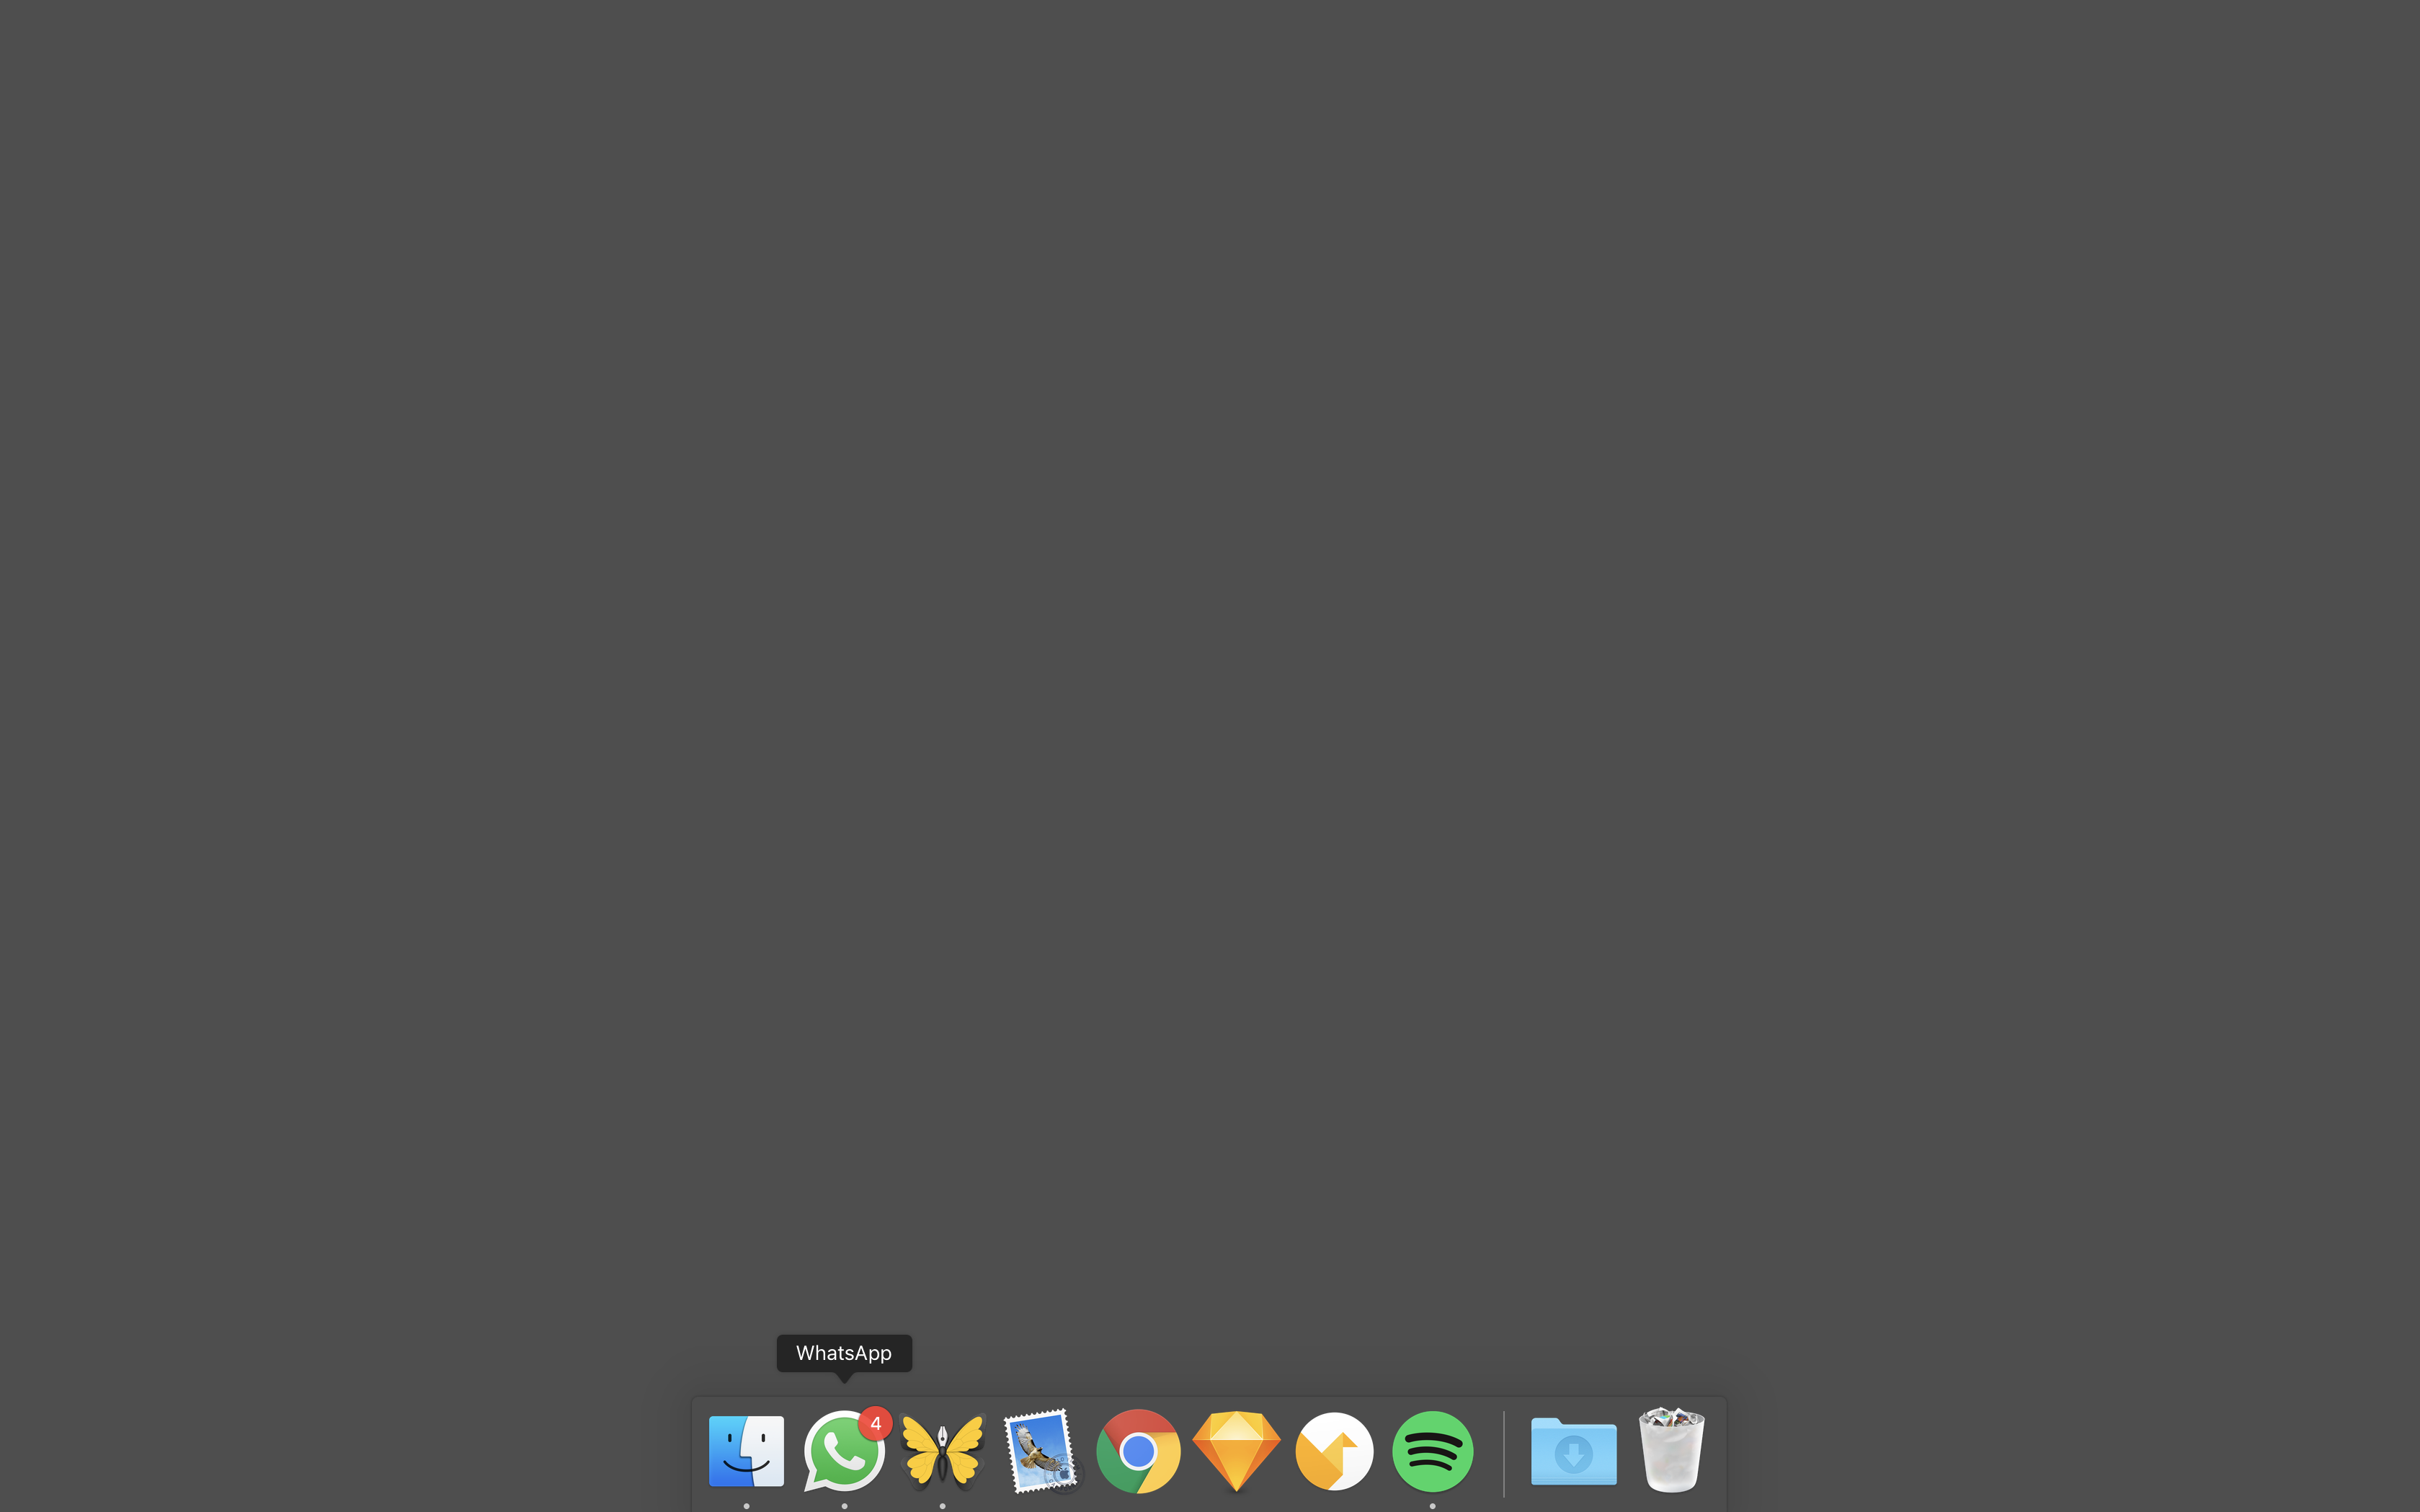Select the Paw golden retriever icon
The width and height of the screenshot is (2420, 1512).
(x=1334, y=1451)
